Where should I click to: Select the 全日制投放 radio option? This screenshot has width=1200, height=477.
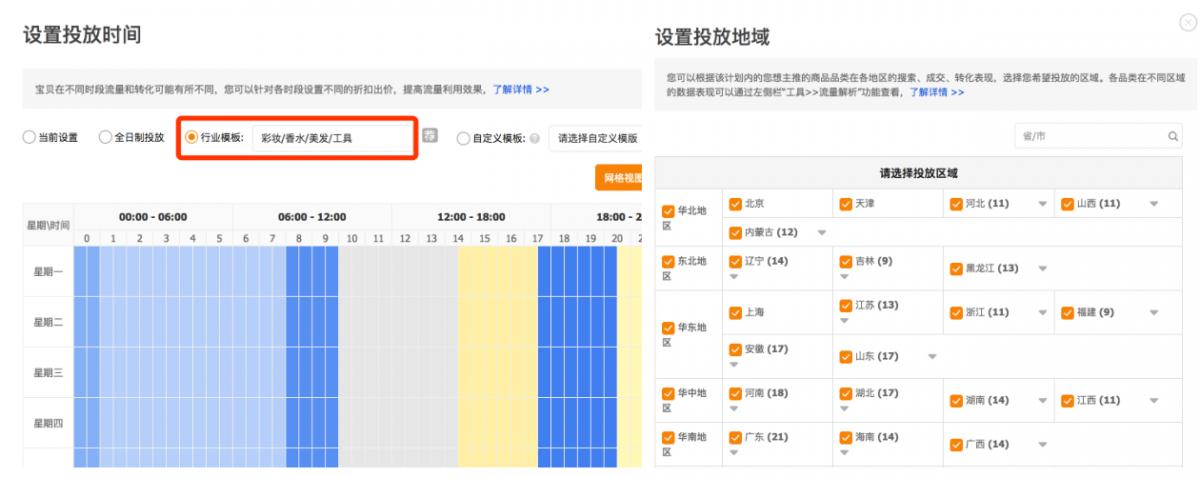(x=105, y=138)
